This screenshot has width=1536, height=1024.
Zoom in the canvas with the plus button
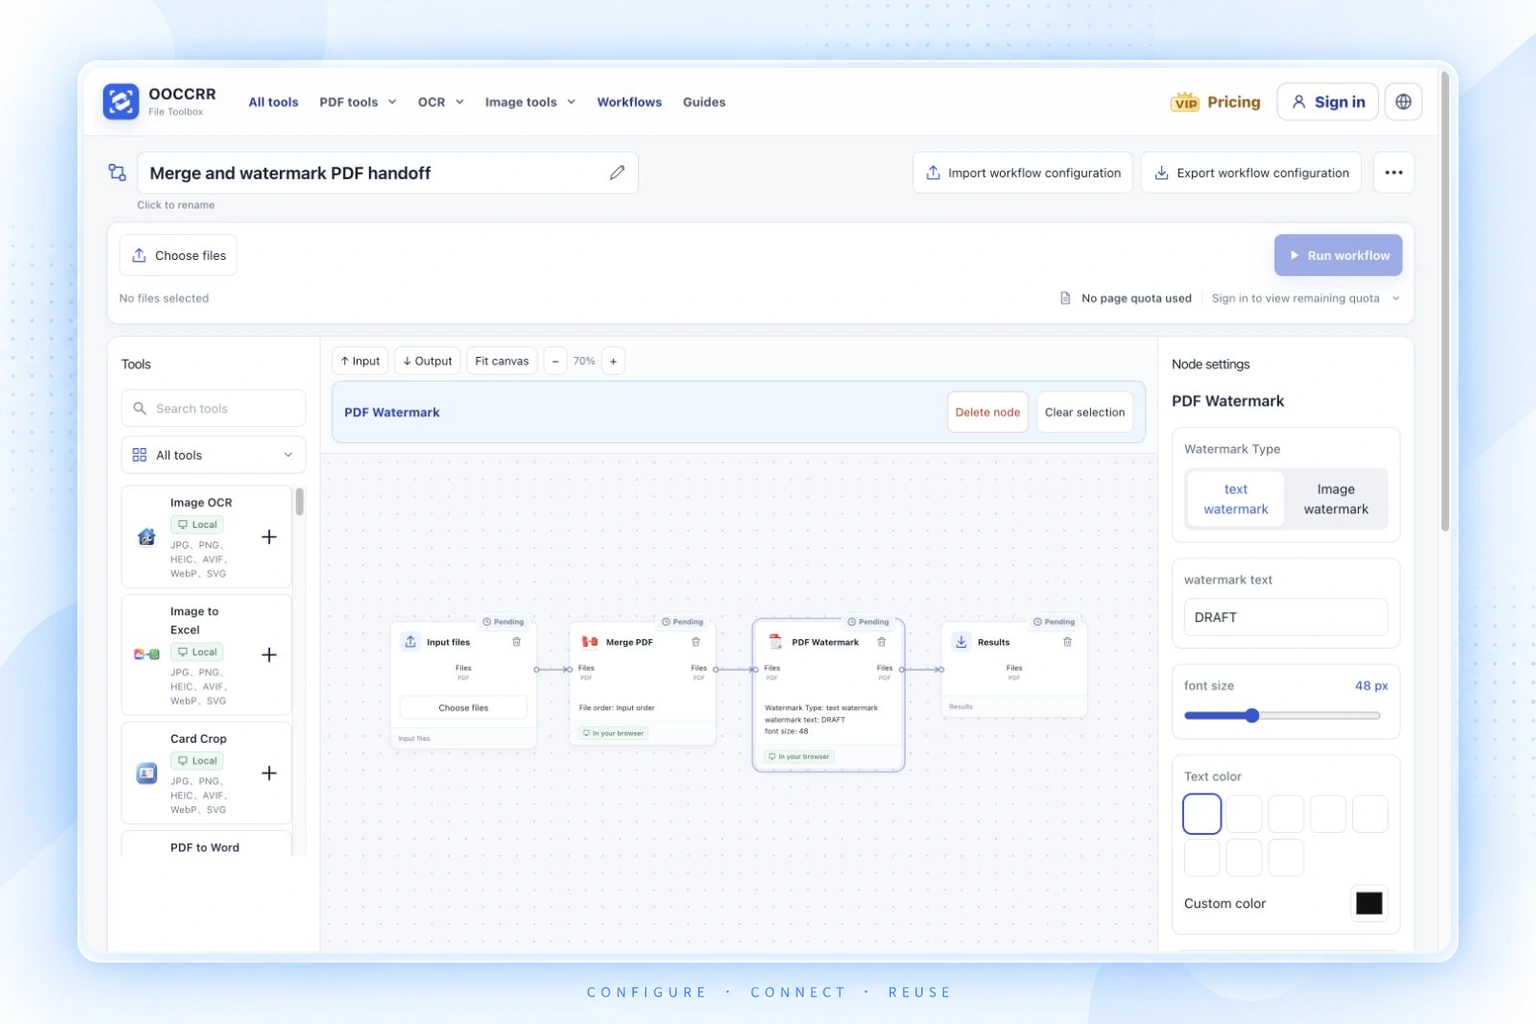tap(613, 361)
